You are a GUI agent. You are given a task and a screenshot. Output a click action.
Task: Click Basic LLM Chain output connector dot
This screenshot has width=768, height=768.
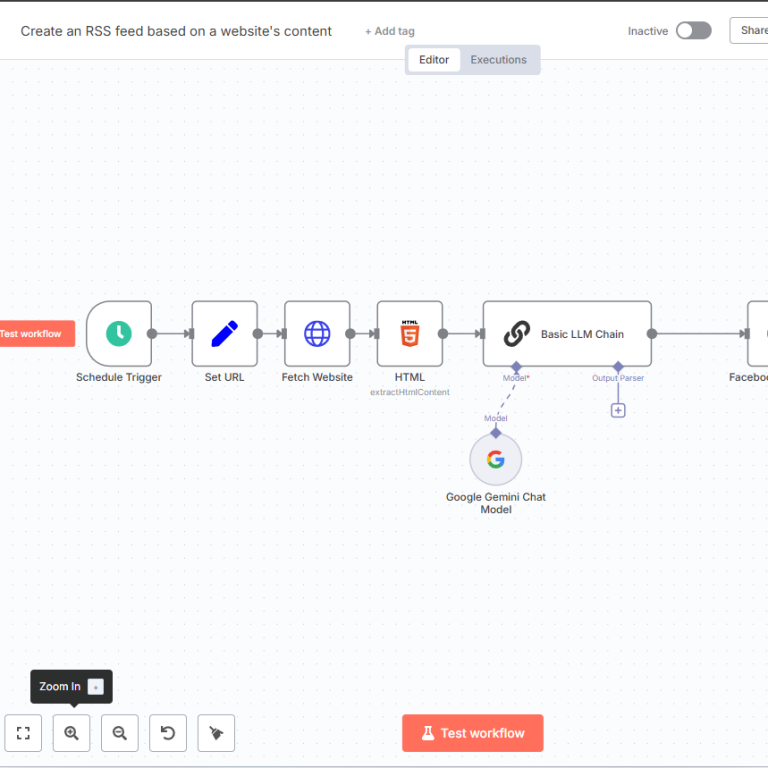pyautogui.click(x=652, y=334)
